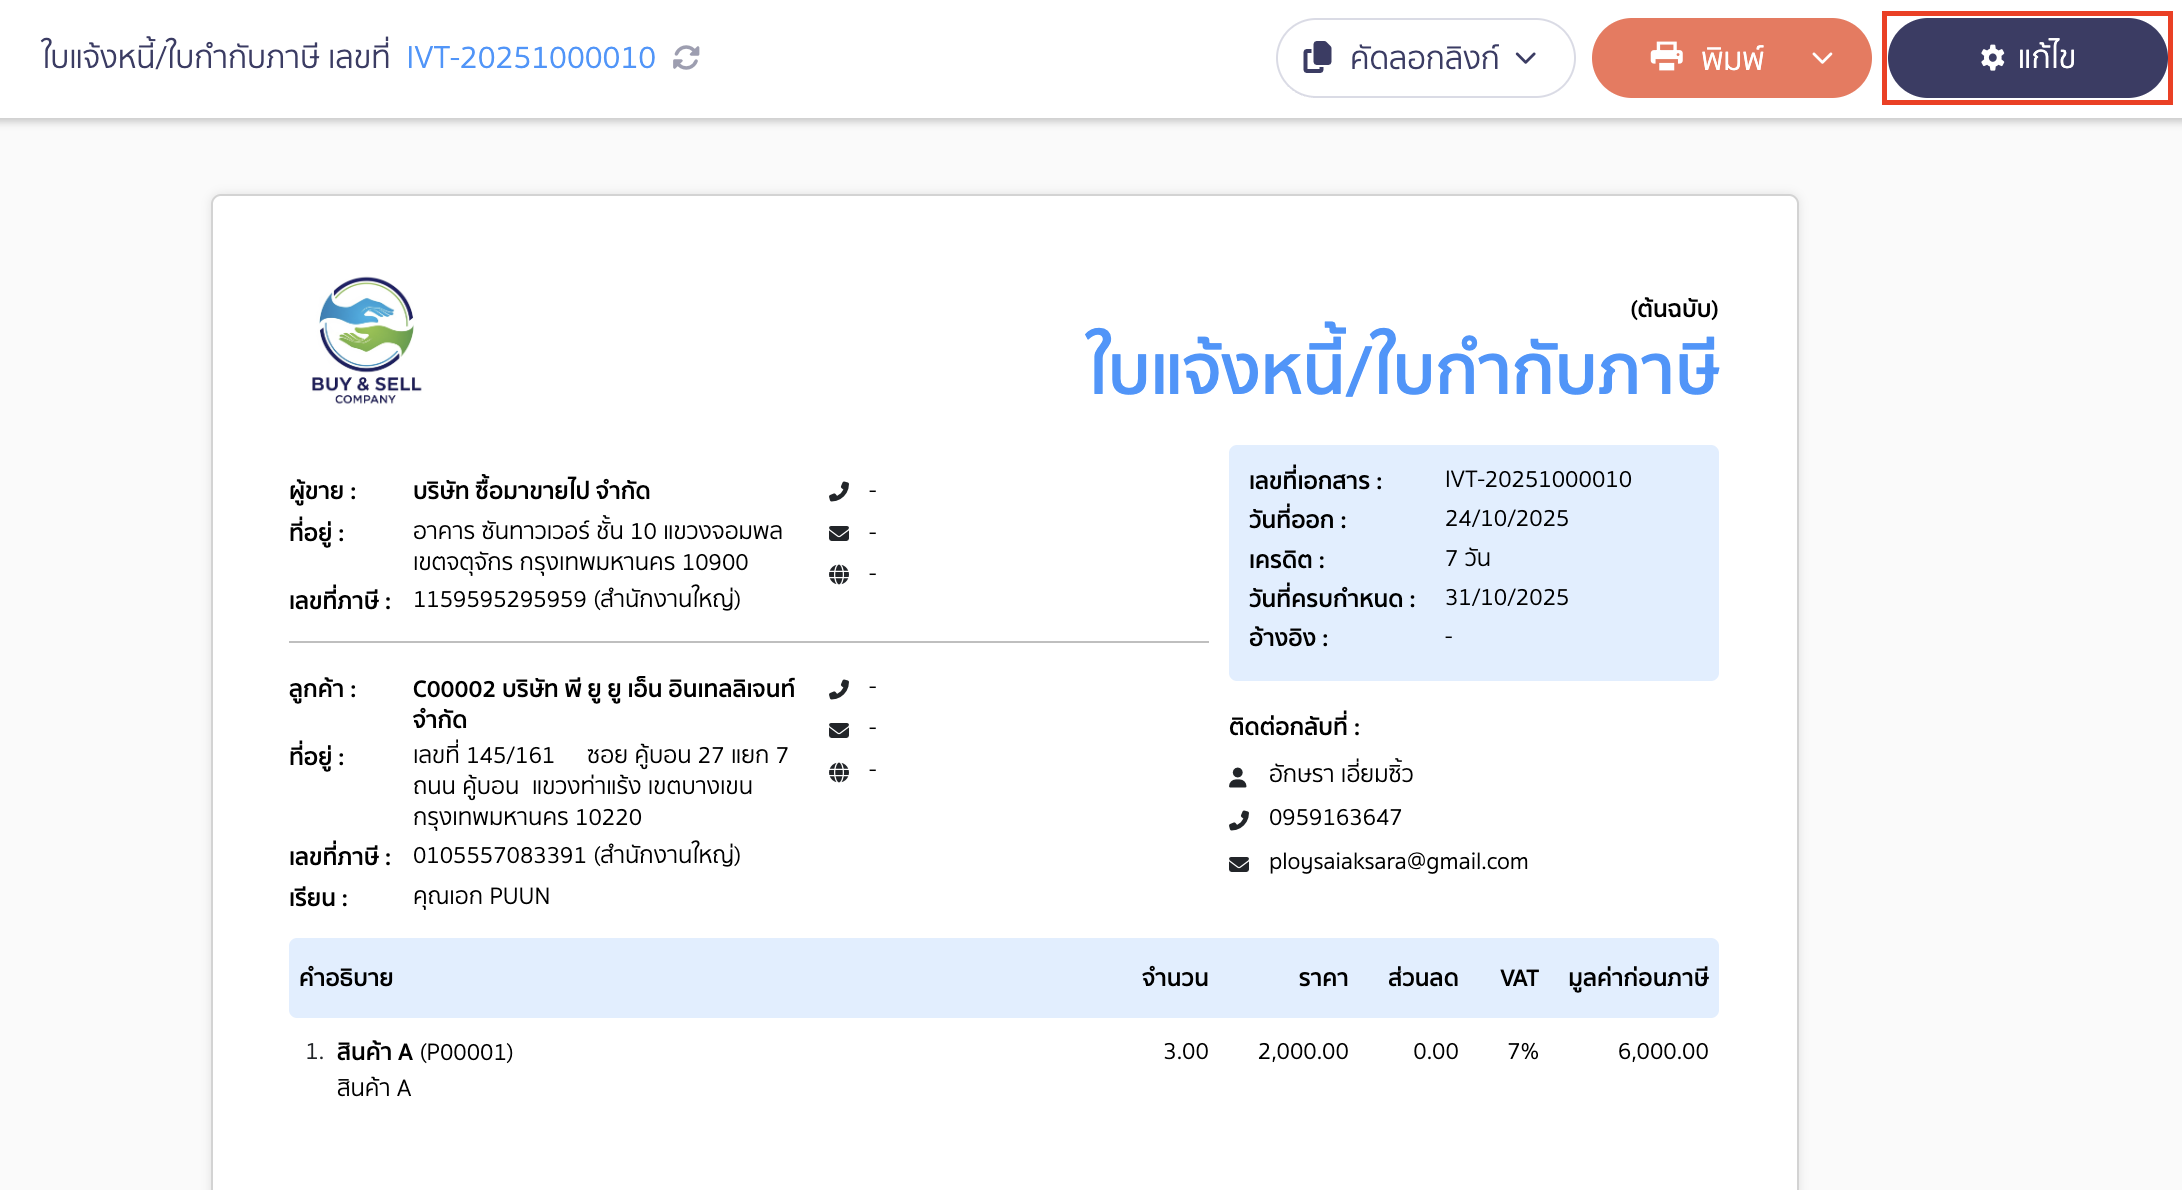The width and height of the screenshot is (2182, 1190).
Task: Click the refresh icon next to document number
Action: (x=685, y=58)
